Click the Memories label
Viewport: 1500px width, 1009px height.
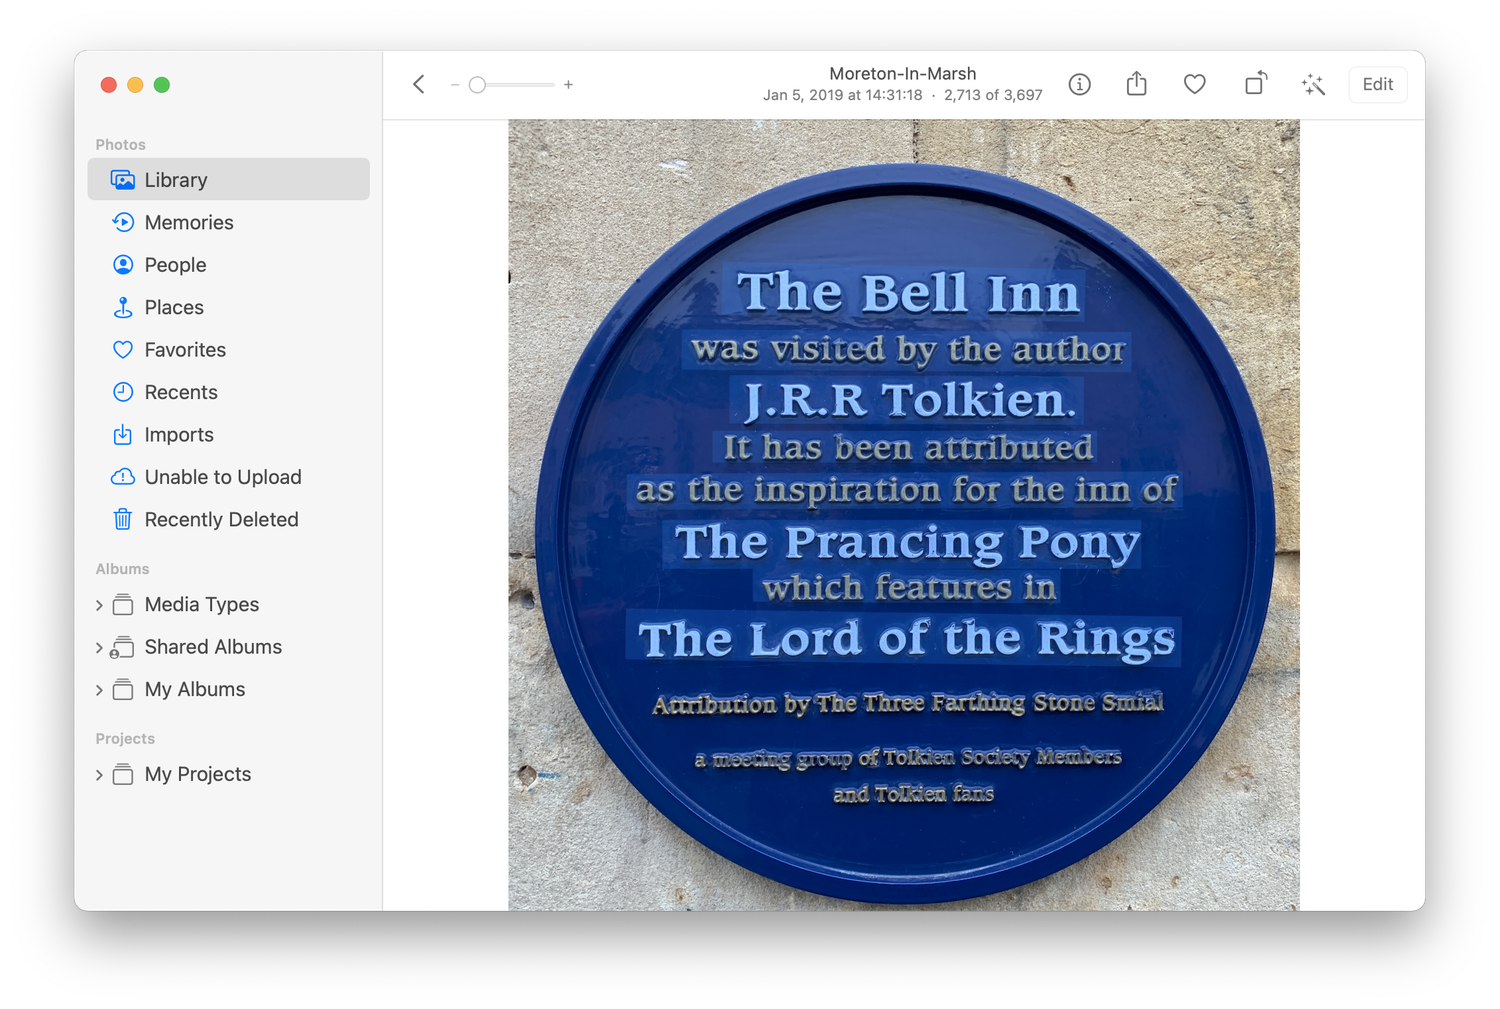pyautogui.click(x=189, y=222)
